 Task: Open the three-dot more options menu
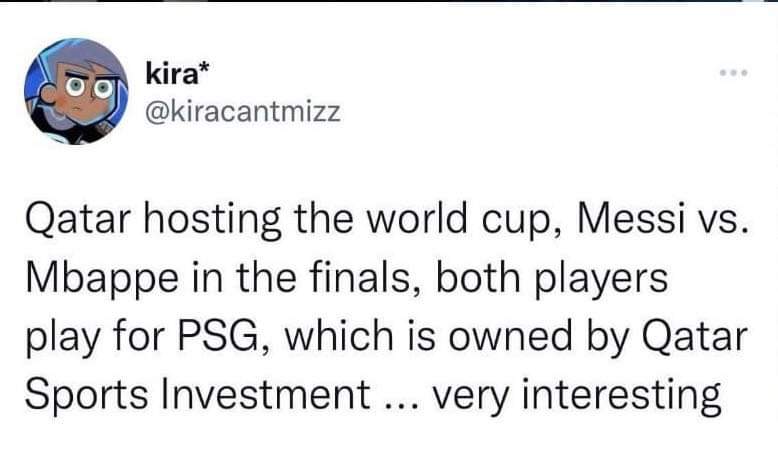734,73
